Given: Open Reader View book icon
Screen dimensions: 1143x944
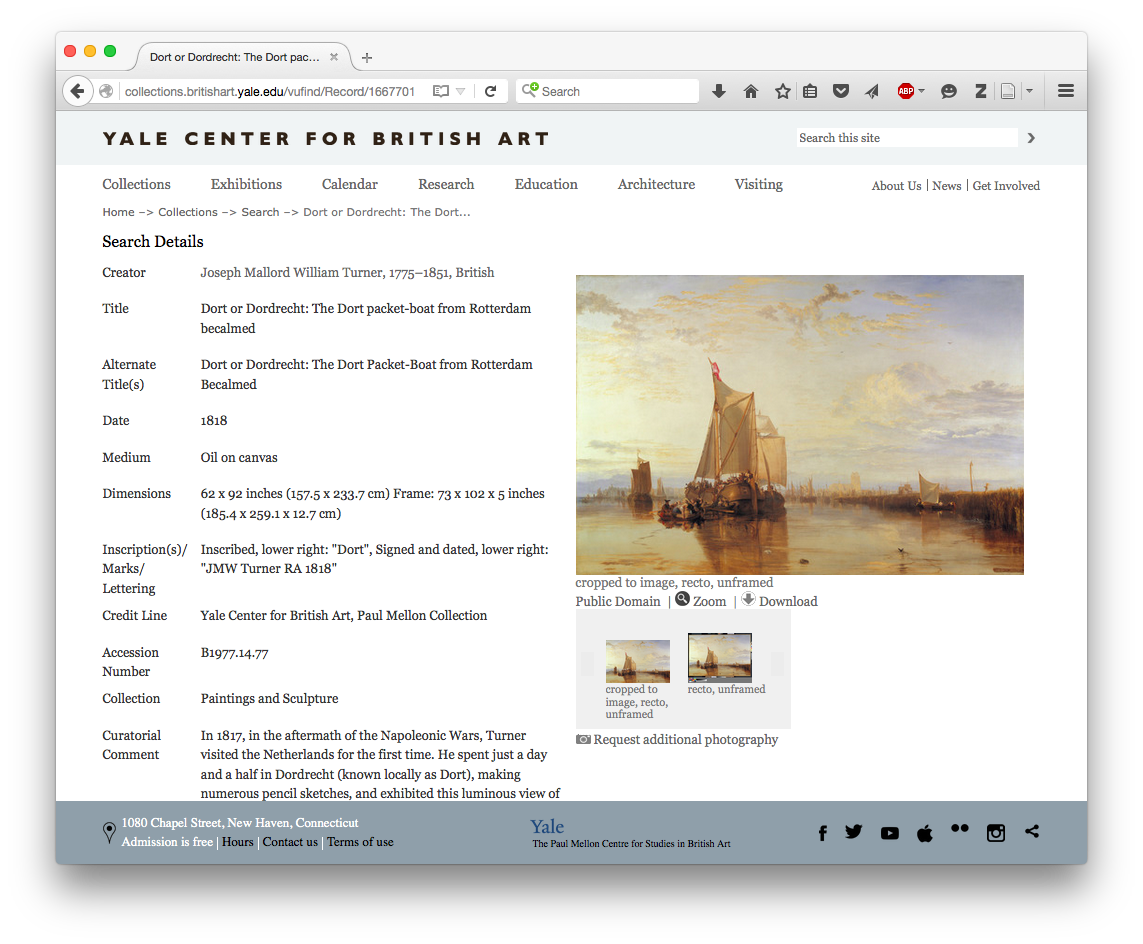Looking at the screenshot, I should coord(440,91).
